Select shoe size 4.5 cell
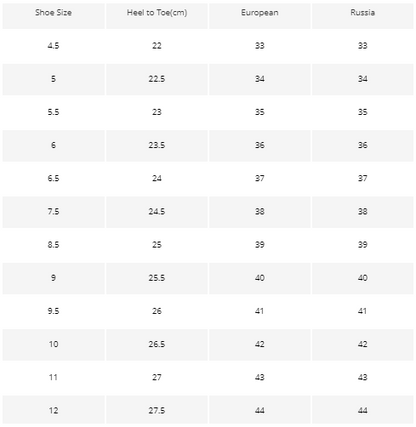The height and width of the screenshot is (427, 416). (53, 46)
